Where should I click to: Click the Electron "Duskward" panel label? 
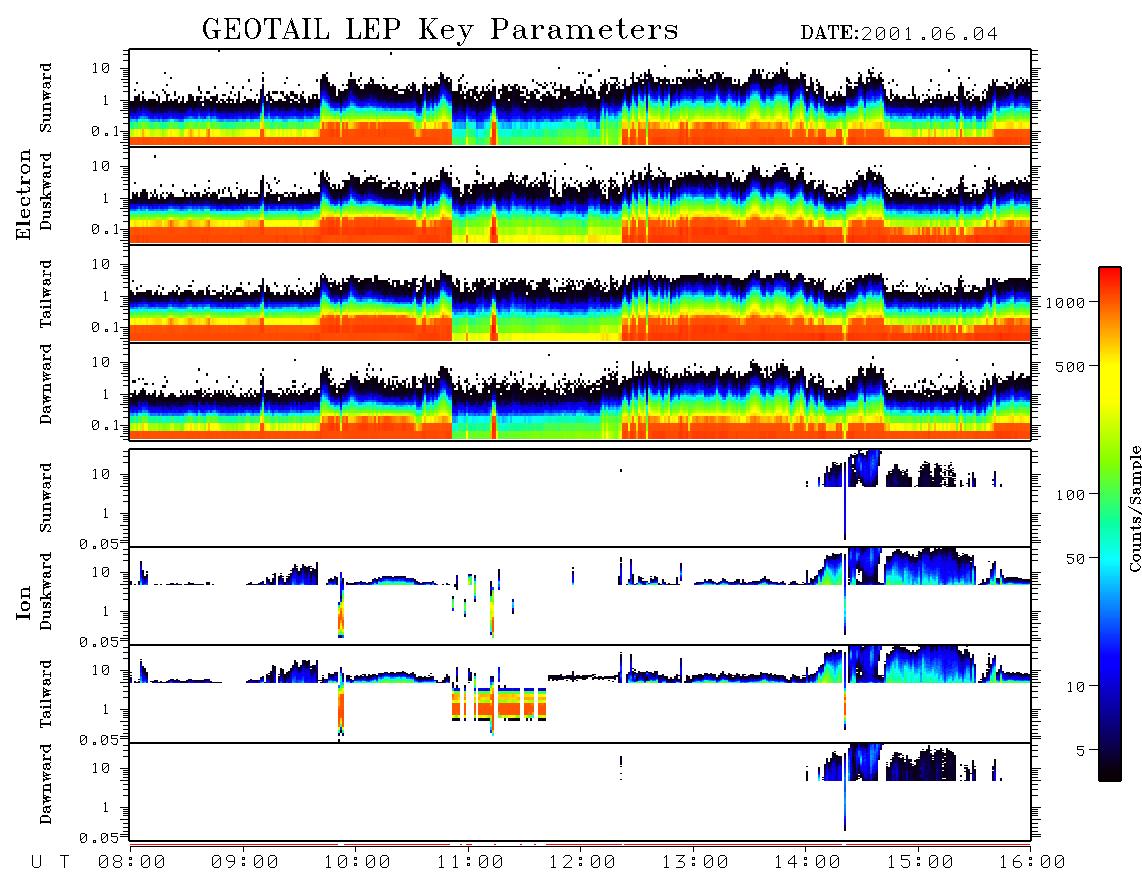(46, 191)
